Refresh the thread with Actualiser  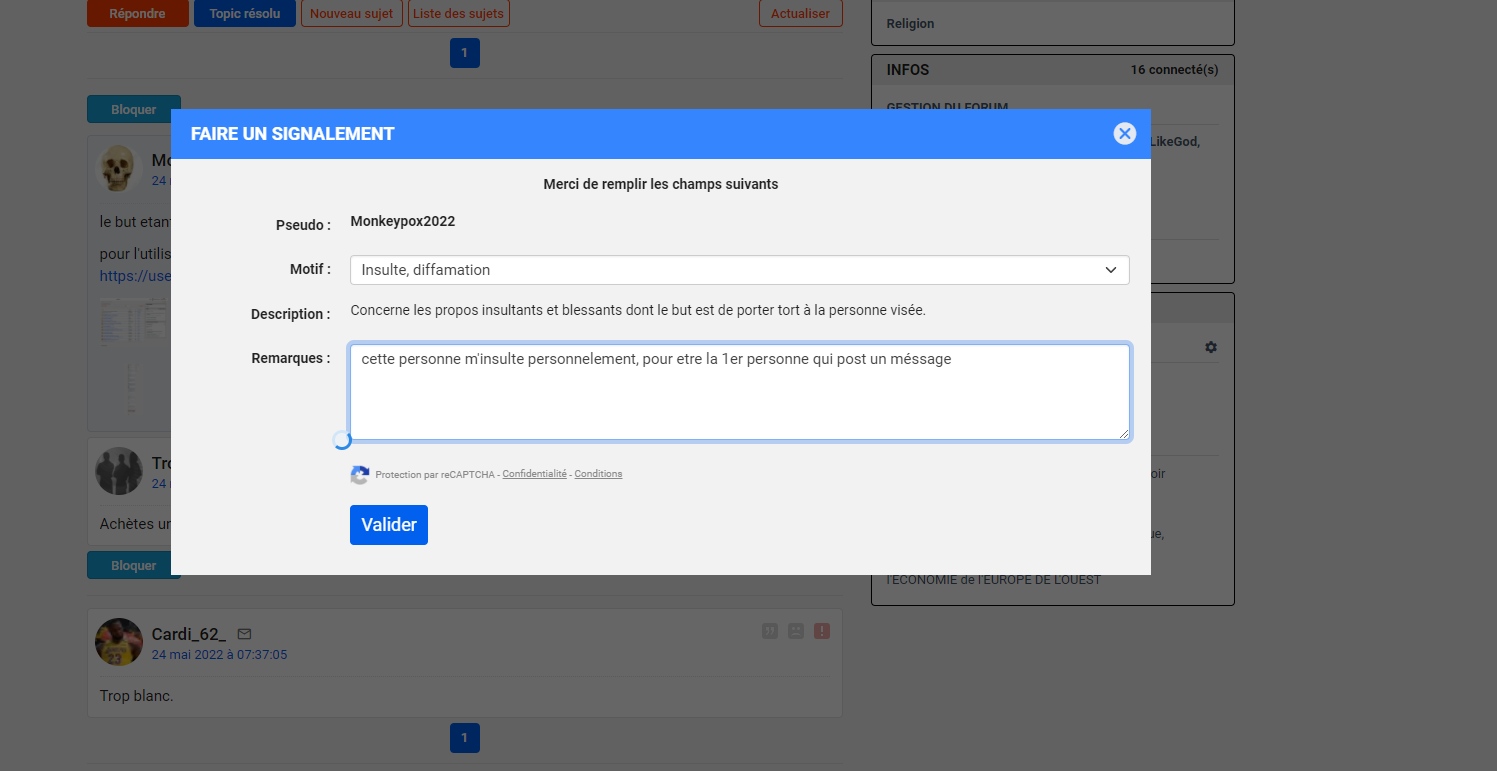[800, 14]
